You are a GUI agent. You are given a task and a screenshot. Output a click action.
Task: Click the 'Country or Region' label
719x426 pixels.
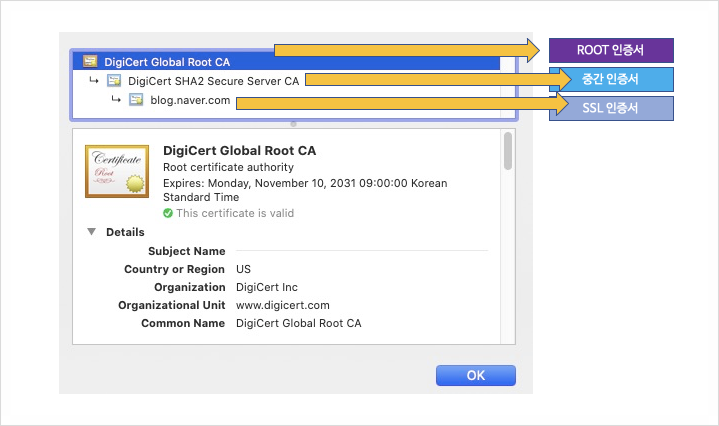tap(174, 269)
